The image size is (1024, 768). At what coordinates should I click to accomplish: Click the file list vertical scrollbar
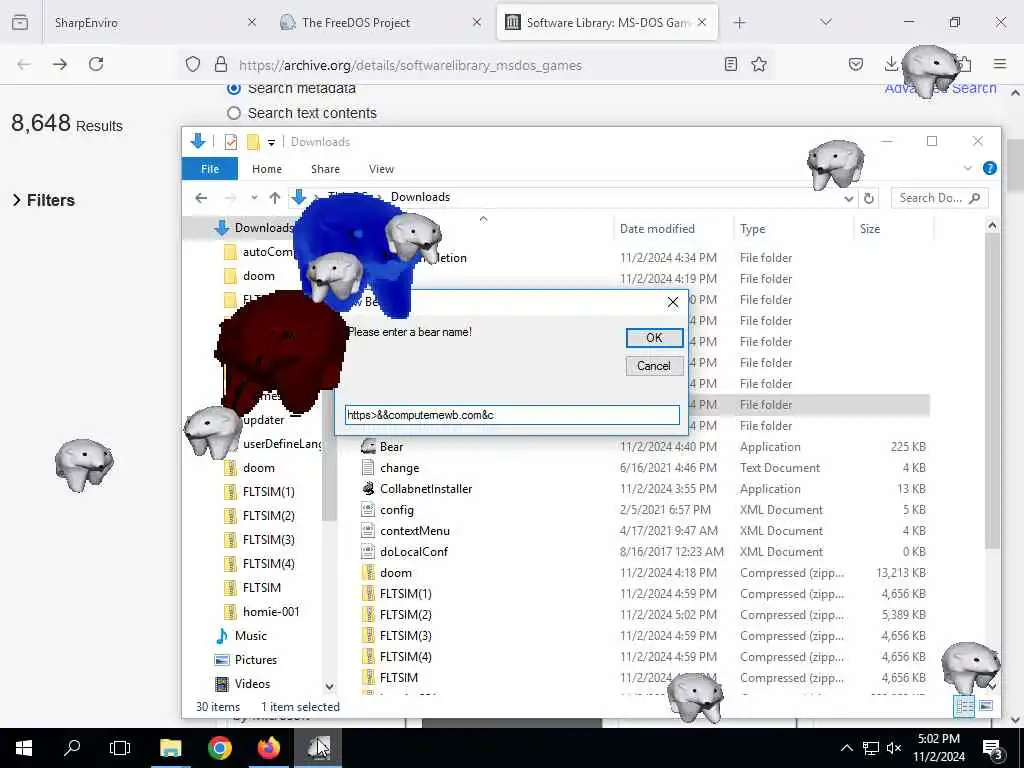click(992, 392)
